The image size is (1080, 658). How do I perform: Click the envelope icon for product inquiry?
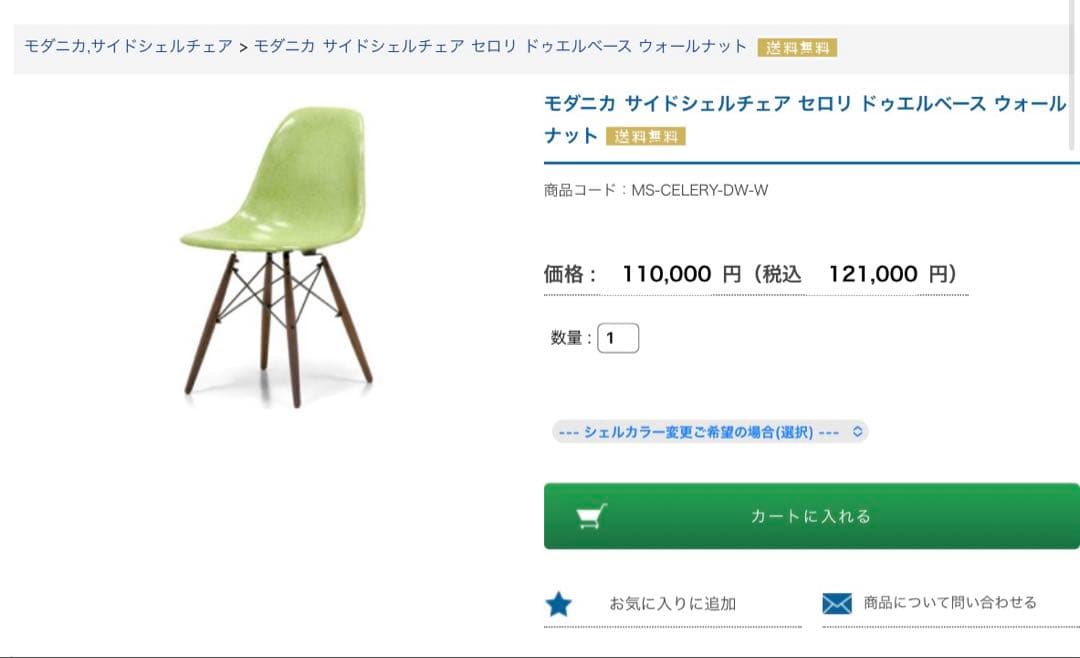click(x=838, y=602)
